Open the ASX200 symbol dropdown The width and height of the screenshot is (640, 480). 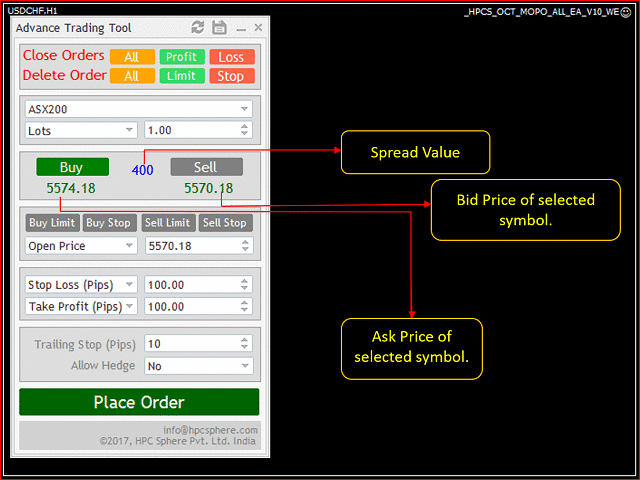(x=139, y=109)
